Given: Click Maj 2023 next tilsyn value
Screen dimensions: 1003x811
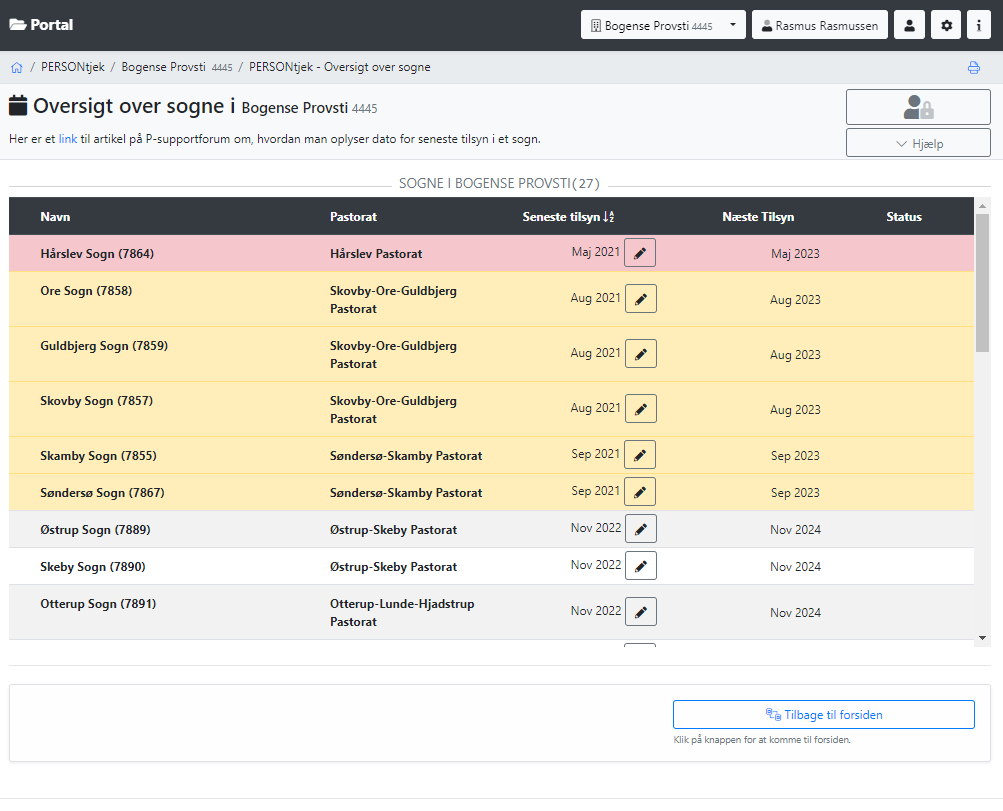Looking at the screenshot, I should click(x=795, y=254).
